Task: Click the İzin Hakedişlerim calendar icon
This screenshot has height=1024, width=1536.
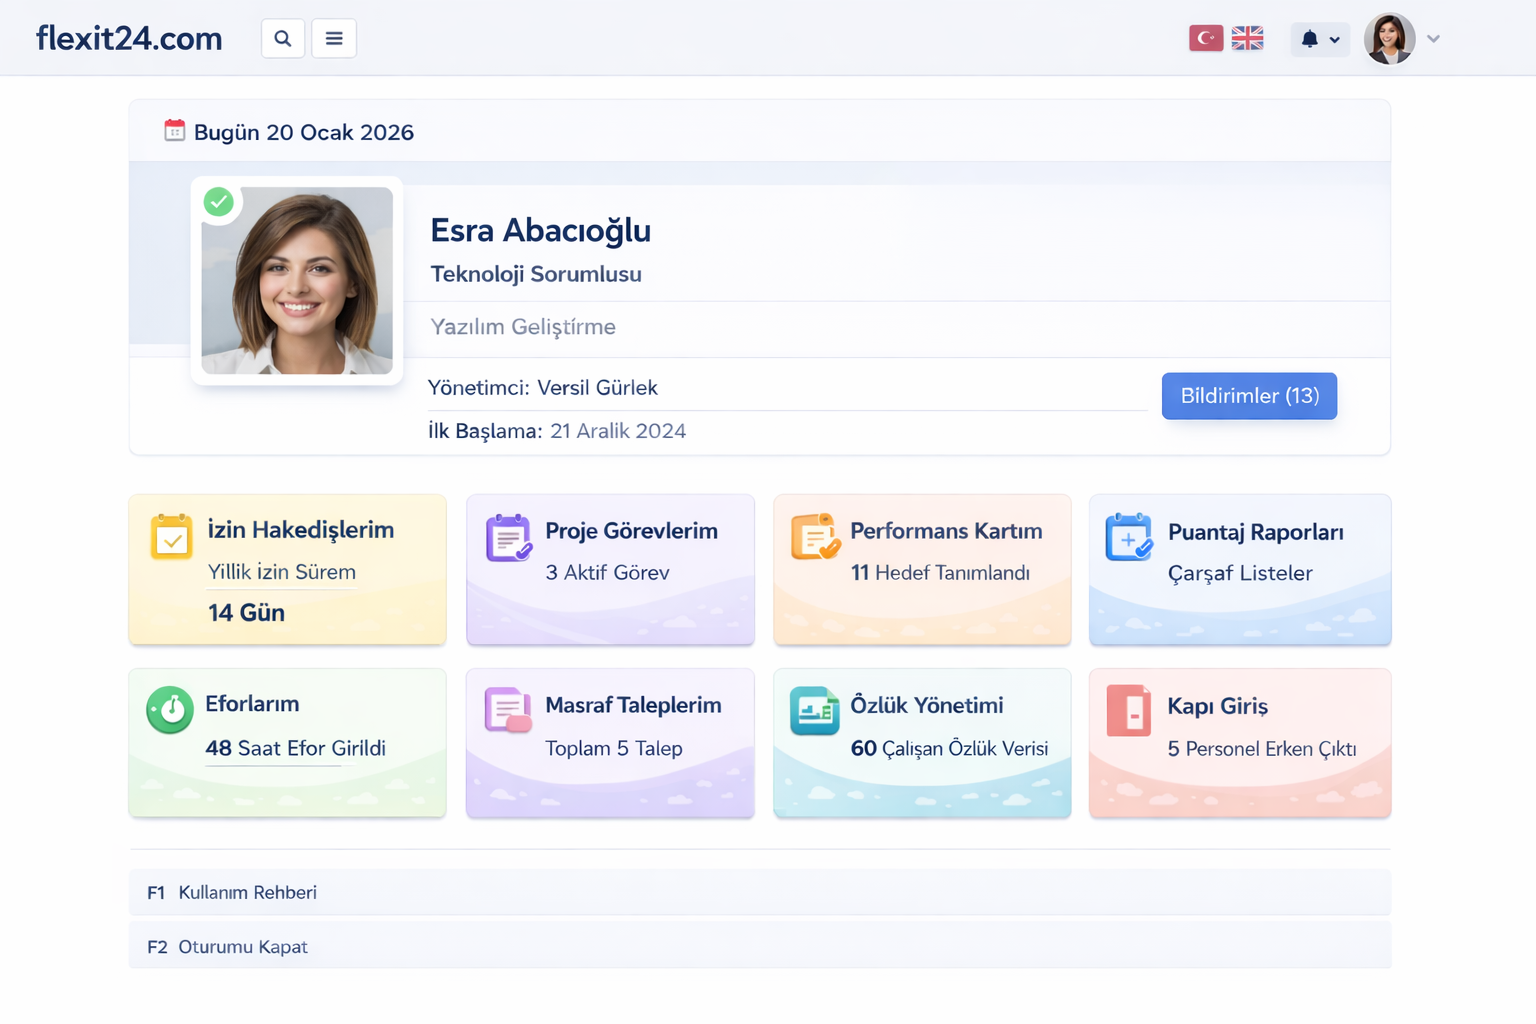Action: 172,537
